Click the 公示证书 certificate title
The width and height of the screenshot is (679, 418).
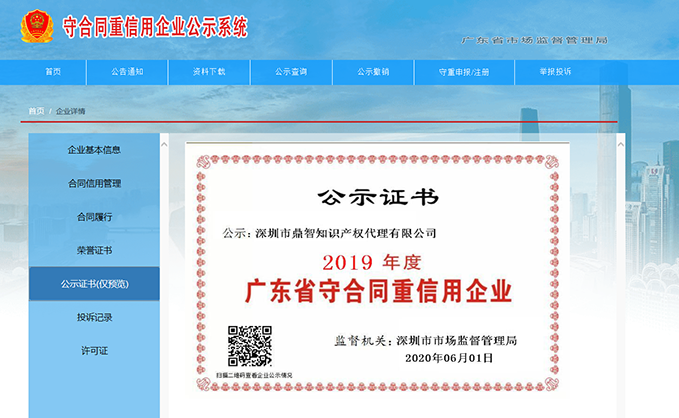pyautogui.click(x=378, y=198)
